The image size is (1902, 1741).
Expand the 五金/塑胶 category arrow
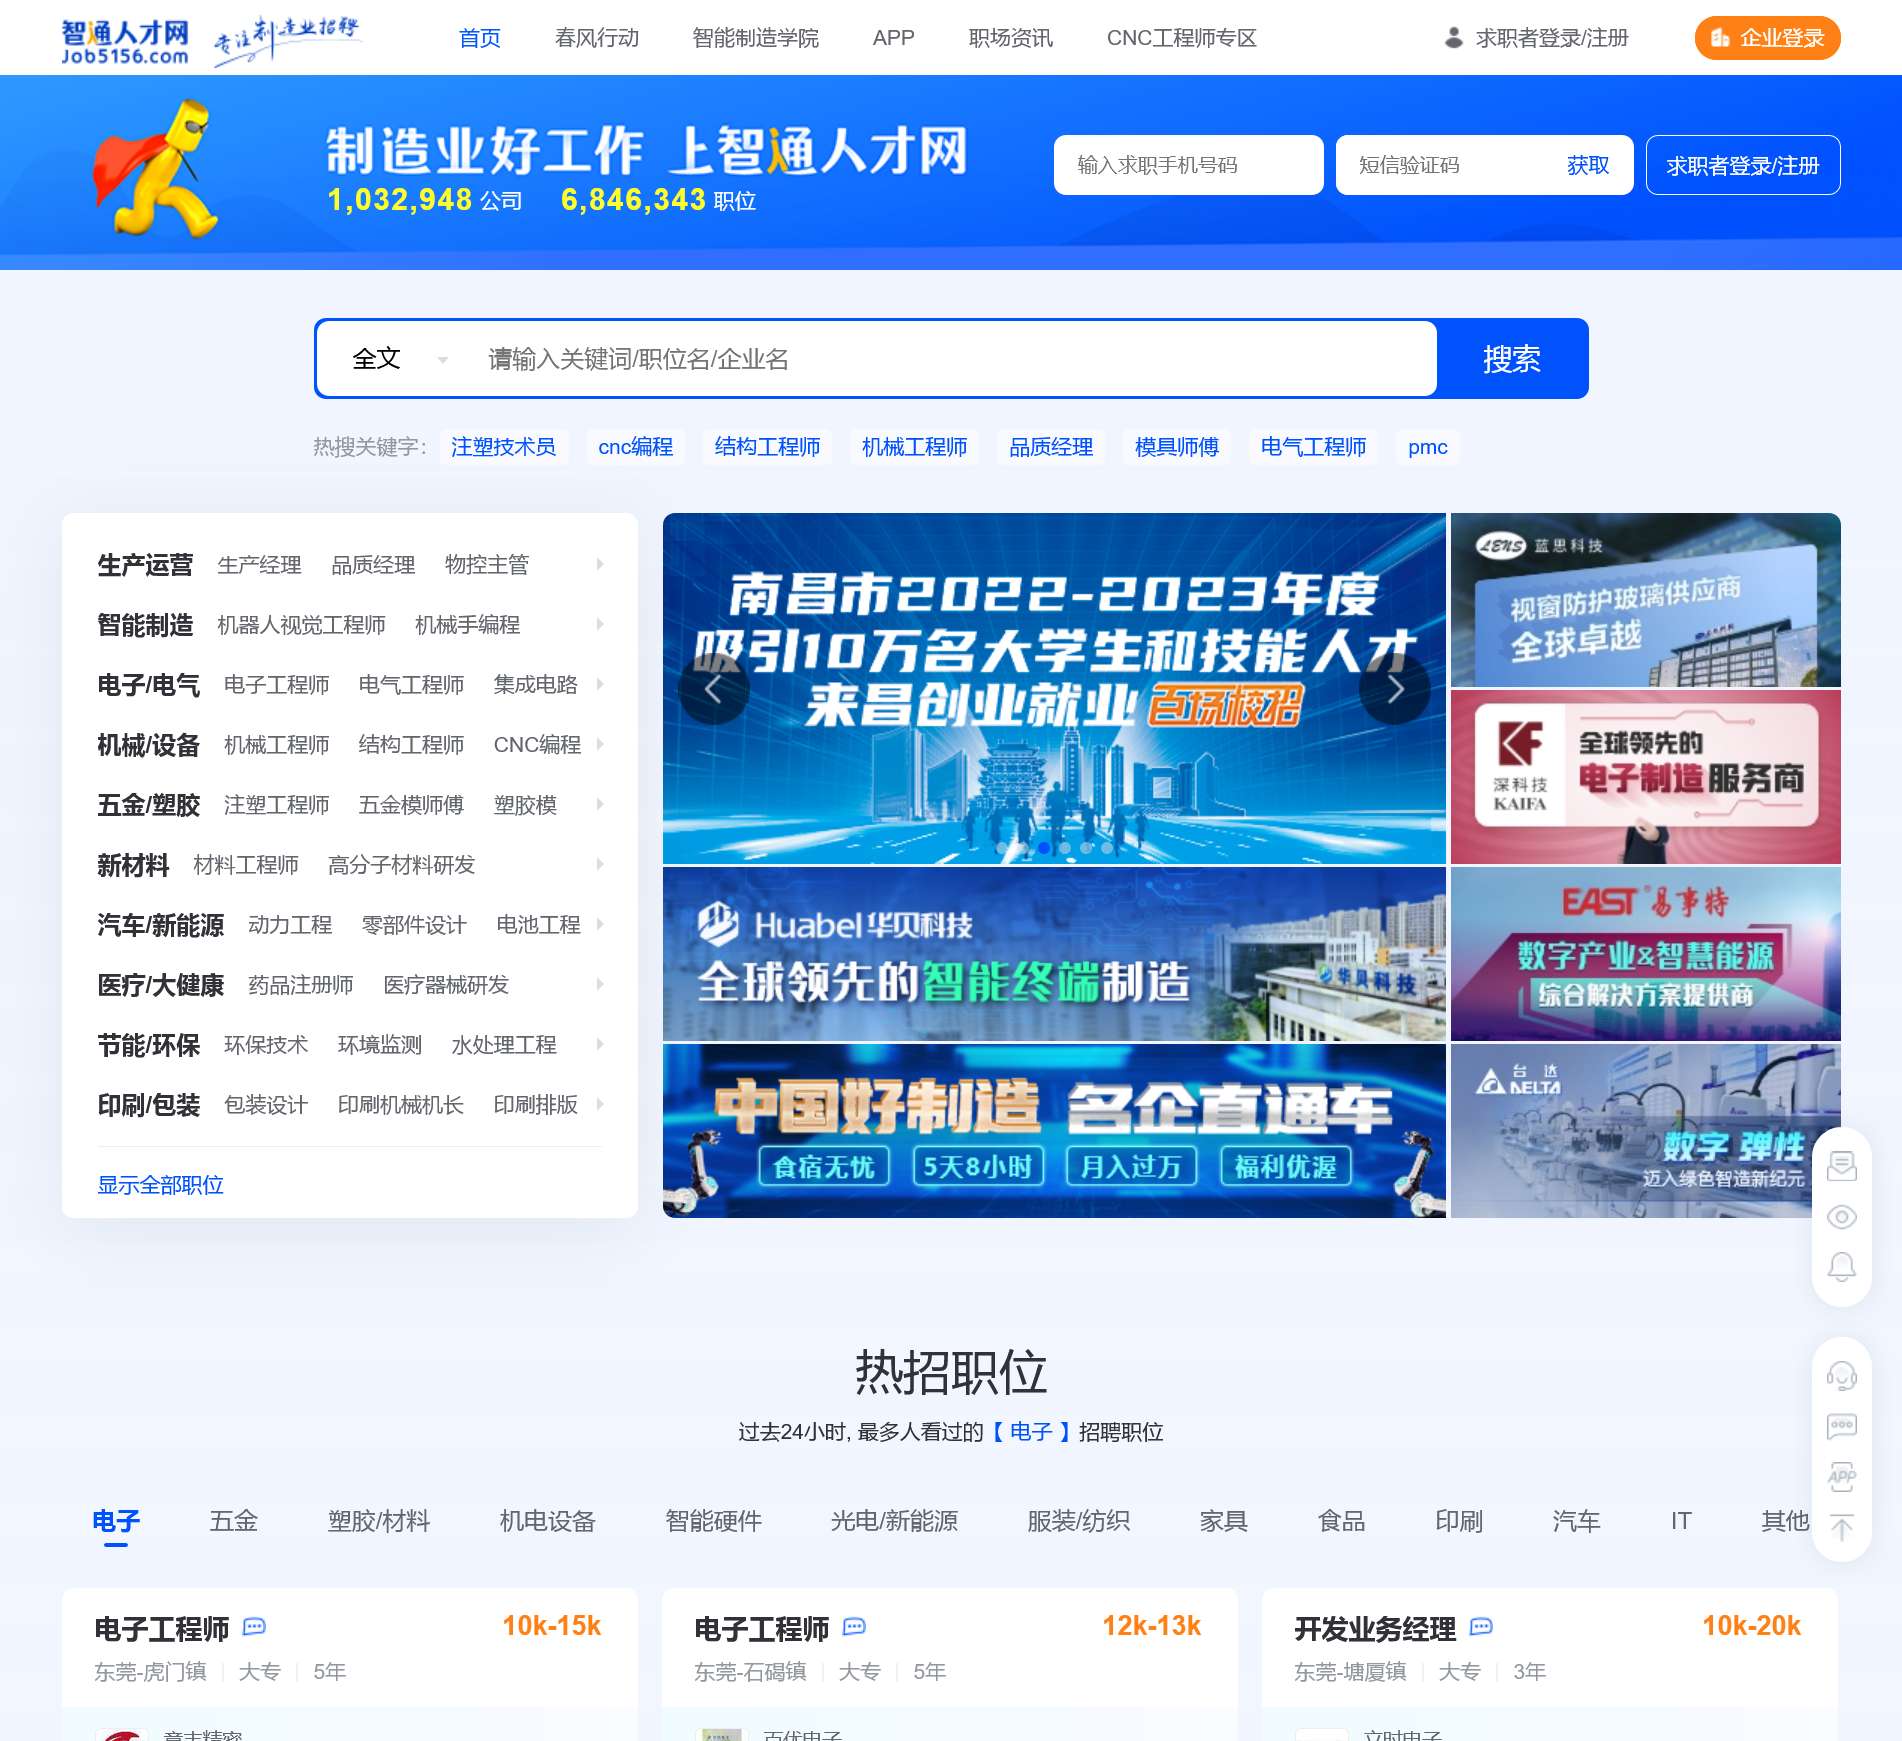(x=600, y=804)
